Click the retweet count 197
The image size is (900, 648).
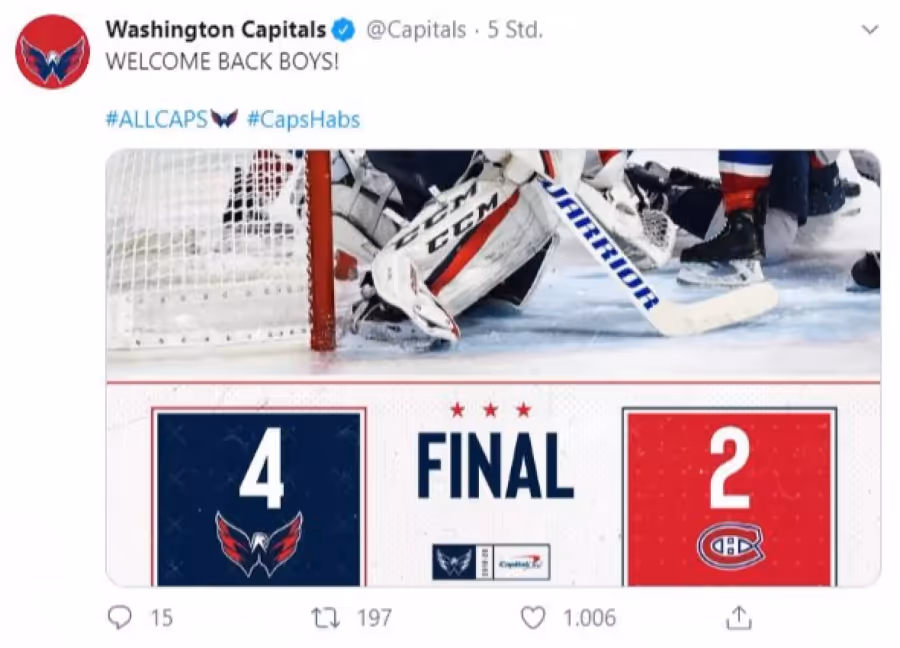point(374,618)
